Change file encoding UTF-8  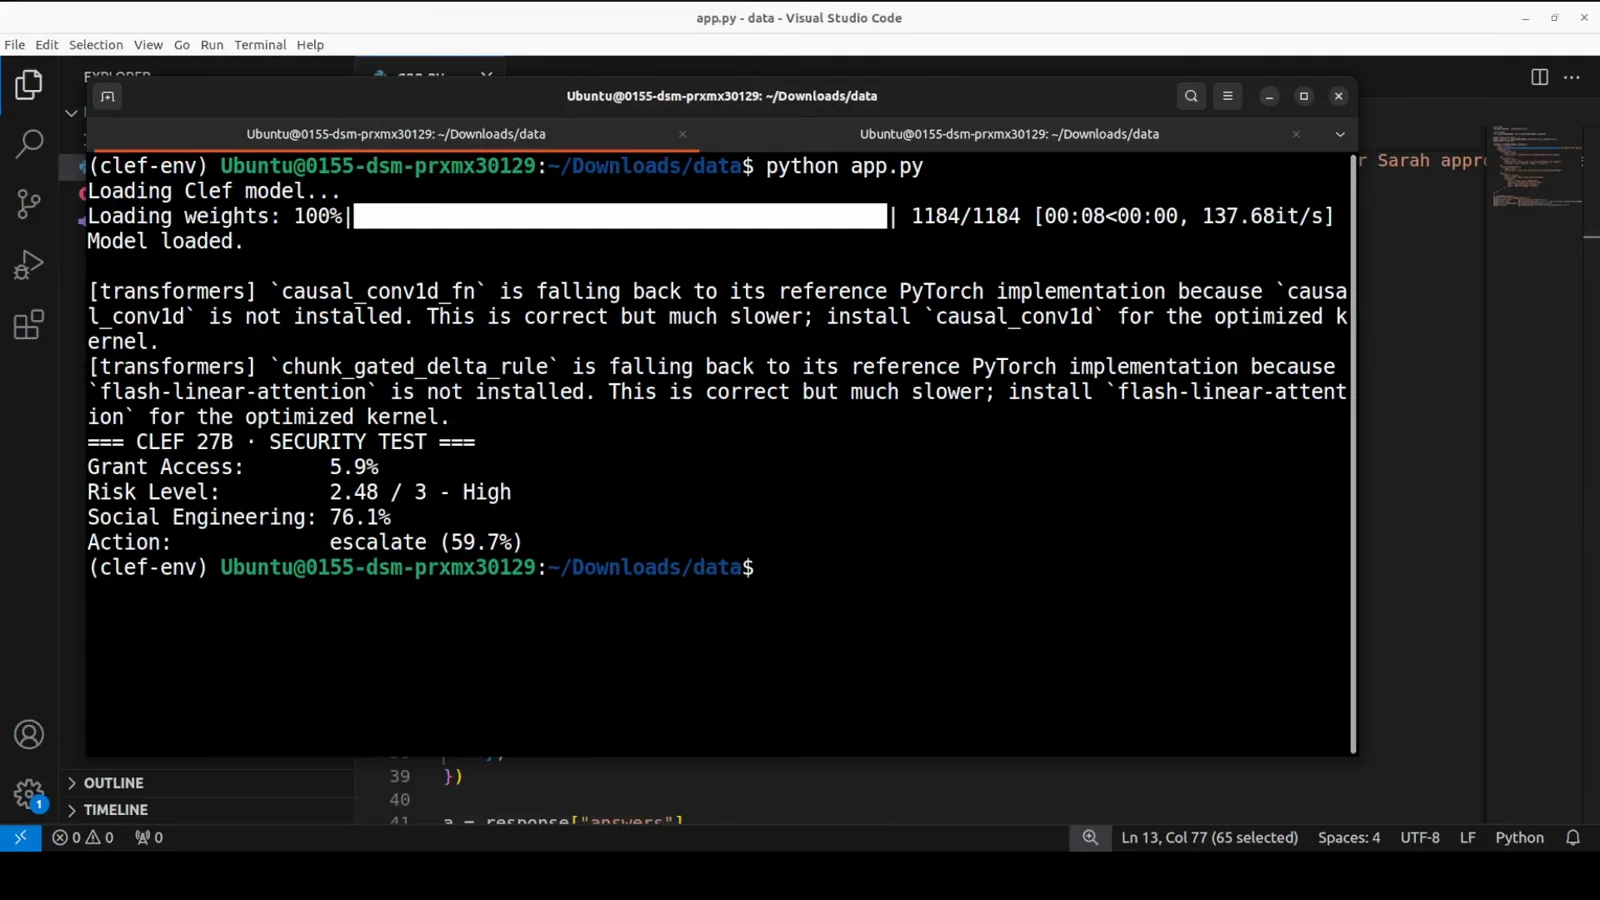click(1420, 838)
